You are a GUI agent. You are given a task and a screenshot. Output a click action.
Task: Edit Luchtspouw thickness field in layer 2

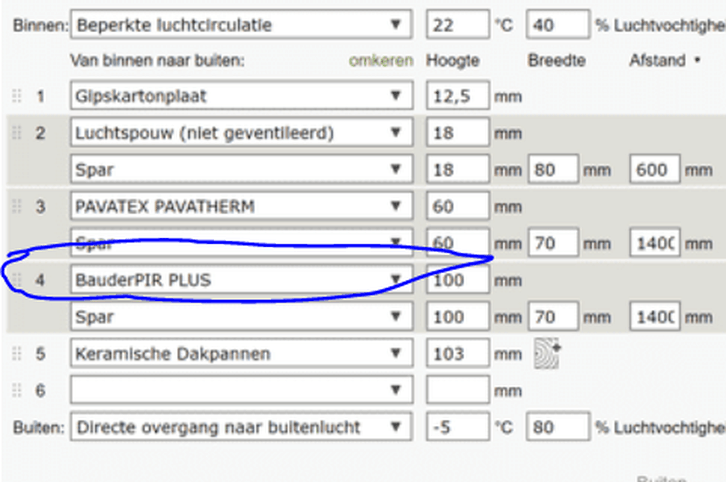coord(457,133)
